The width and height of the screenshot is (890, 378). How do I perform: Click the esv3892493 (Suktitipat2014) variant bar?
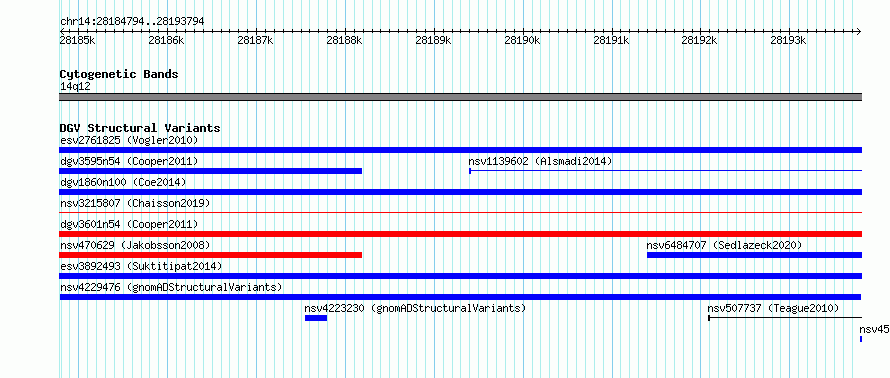click(460, 276)
